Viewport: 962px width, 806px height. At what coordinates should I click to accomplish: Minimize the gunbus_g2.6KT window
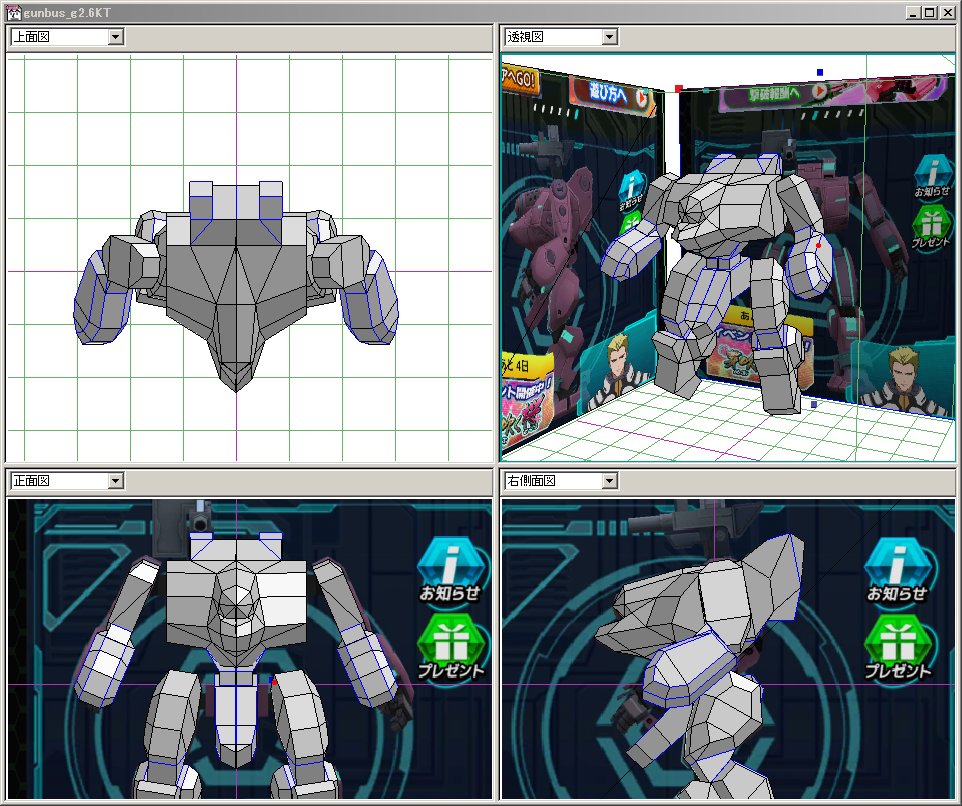coord(914,12)
